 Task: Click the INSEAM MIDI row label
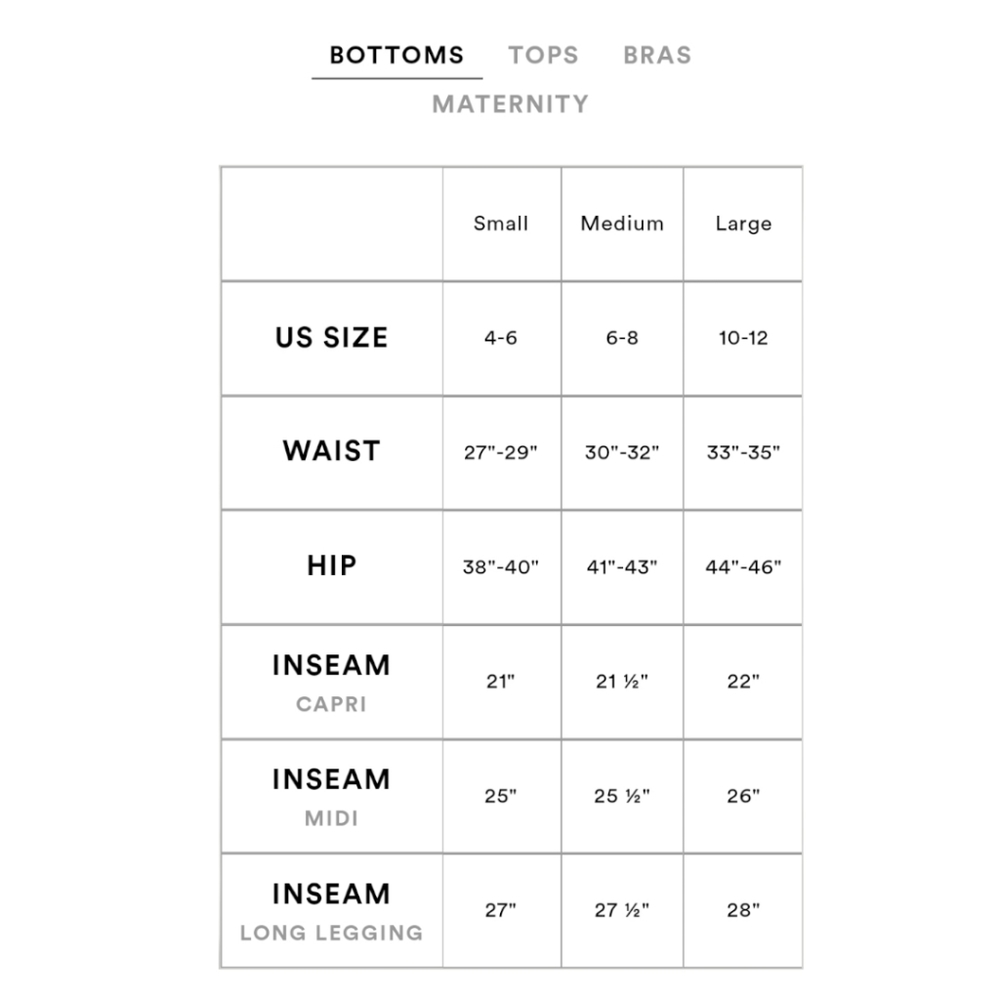pos(332,797)
